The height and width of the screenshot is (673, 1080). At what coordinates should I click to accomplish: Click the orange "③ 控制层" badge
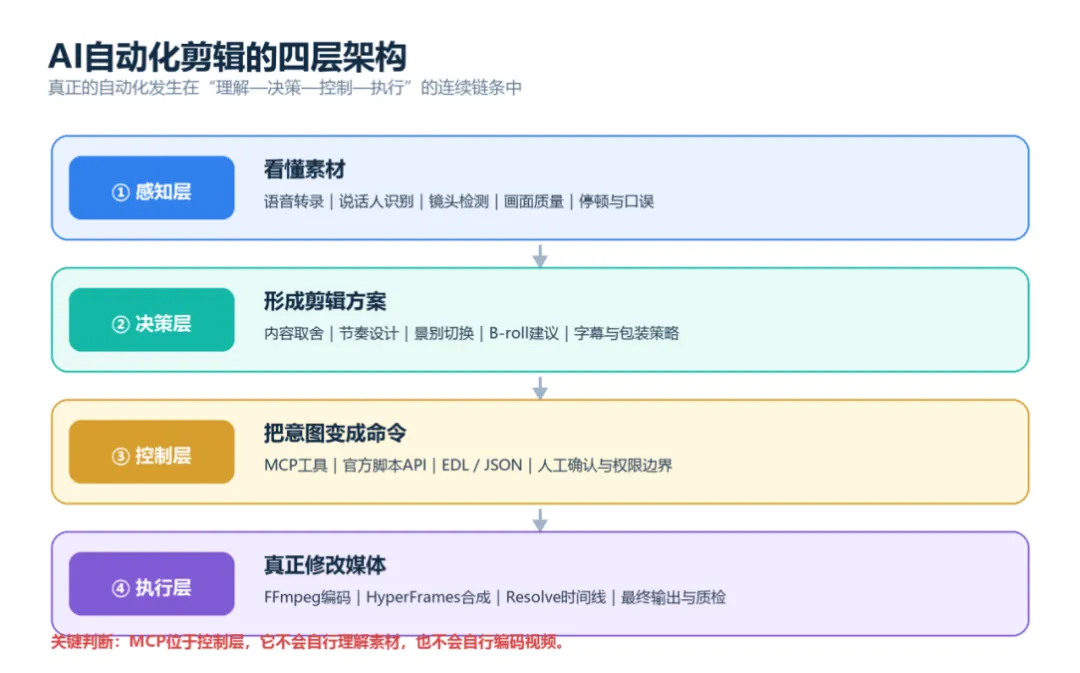click(x=152, y=452)
